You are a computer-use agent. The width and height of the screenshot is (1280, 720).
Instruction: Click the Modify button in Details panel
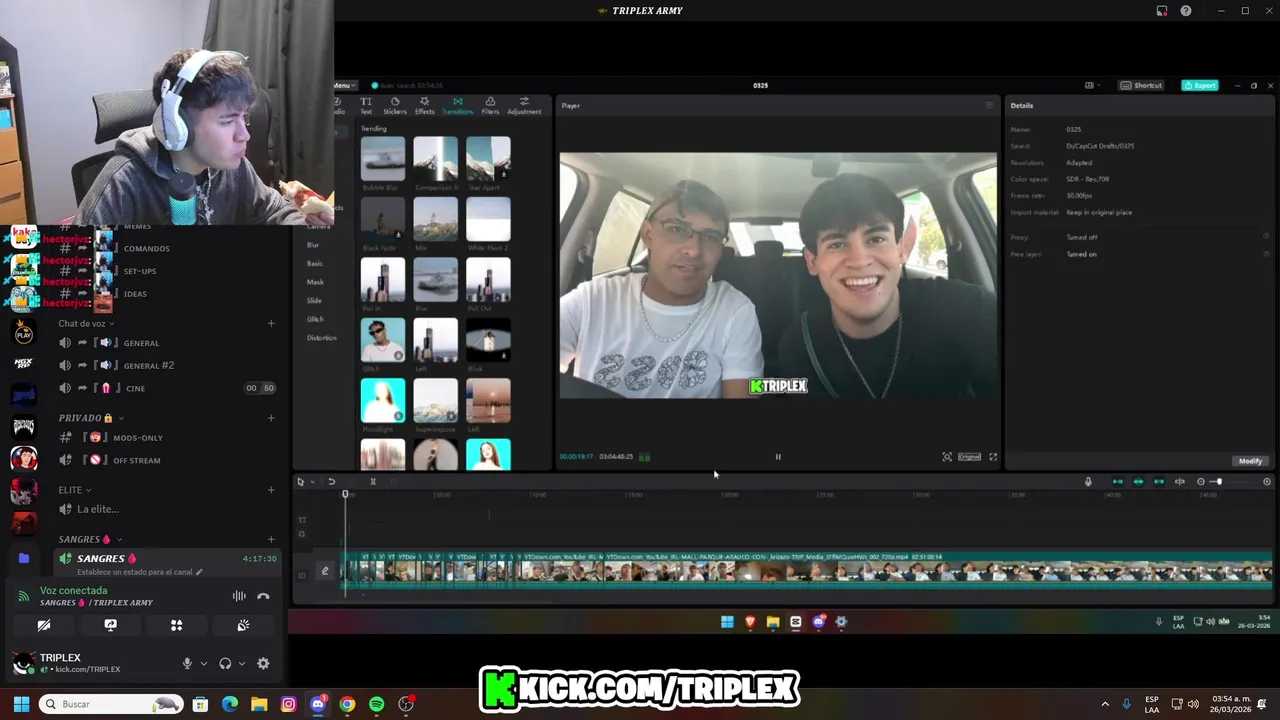pos(1250,461)
